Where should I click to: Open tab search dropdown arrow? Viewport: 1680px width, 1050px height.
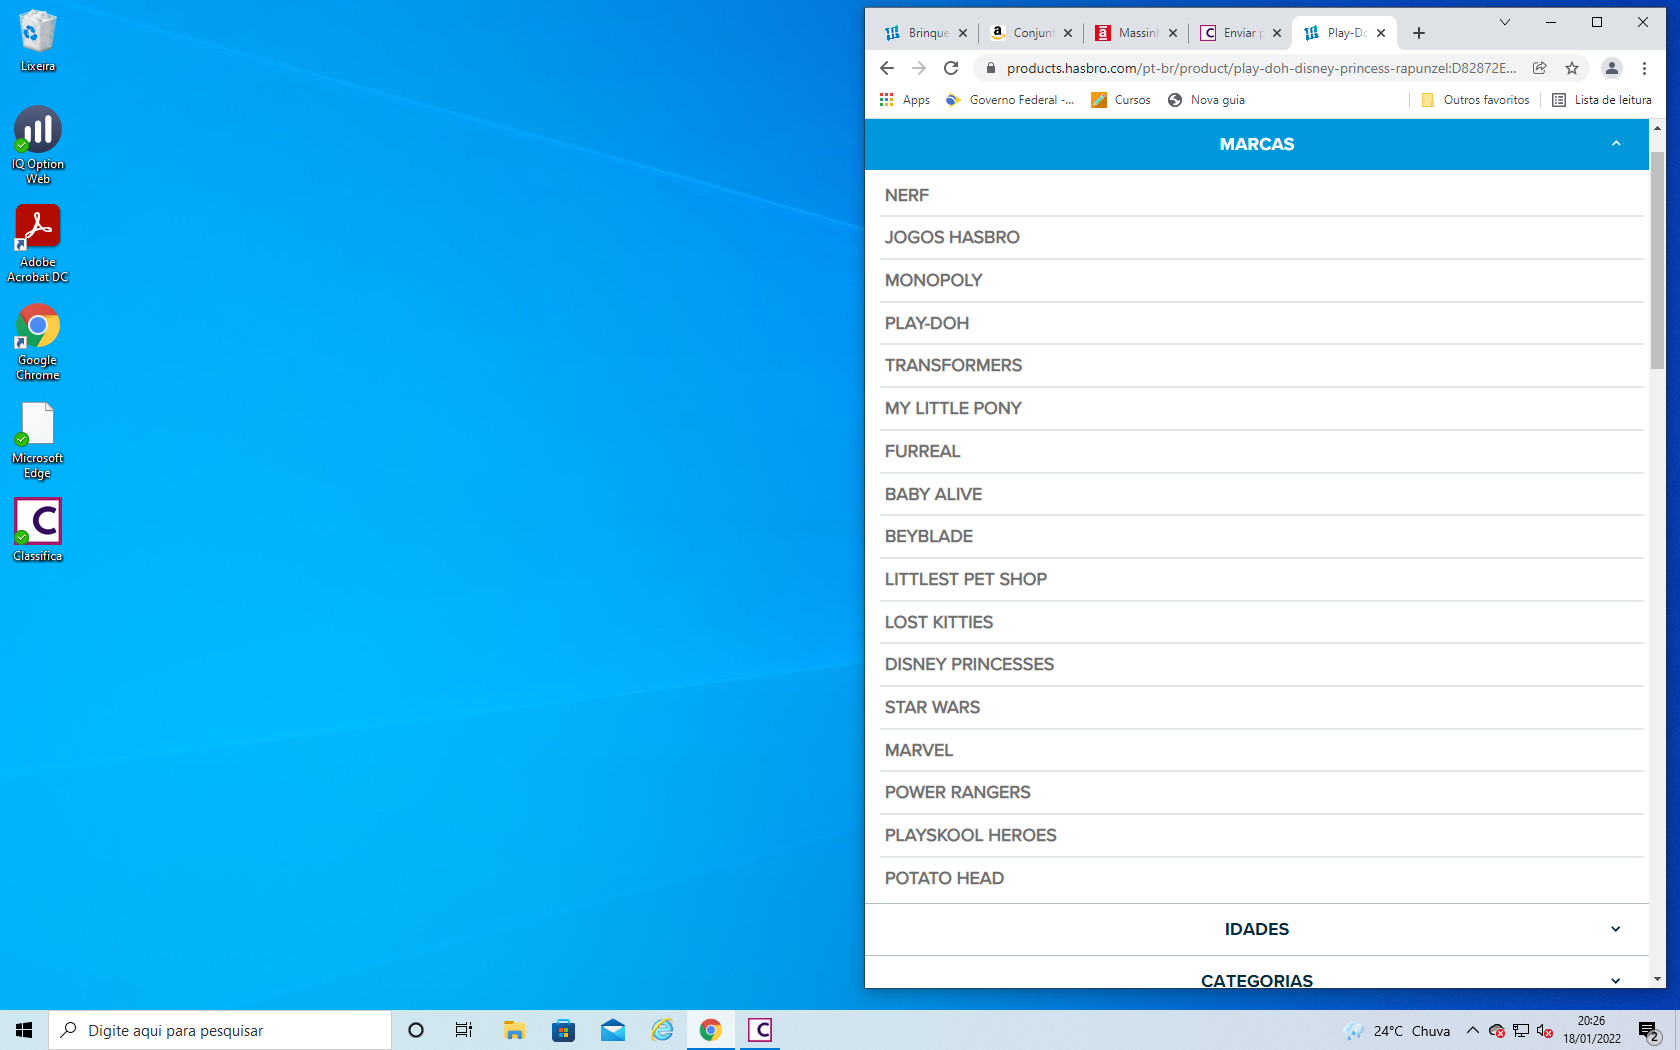point(1504,22)
